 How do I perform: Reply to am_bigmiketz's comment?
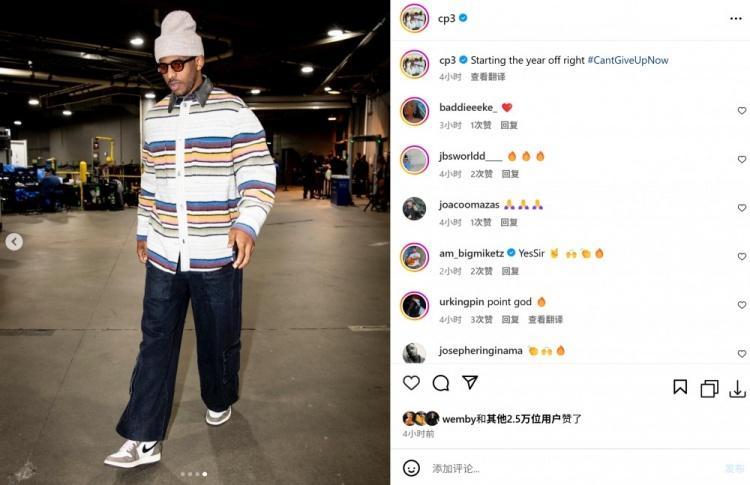(x=510, y=271)
